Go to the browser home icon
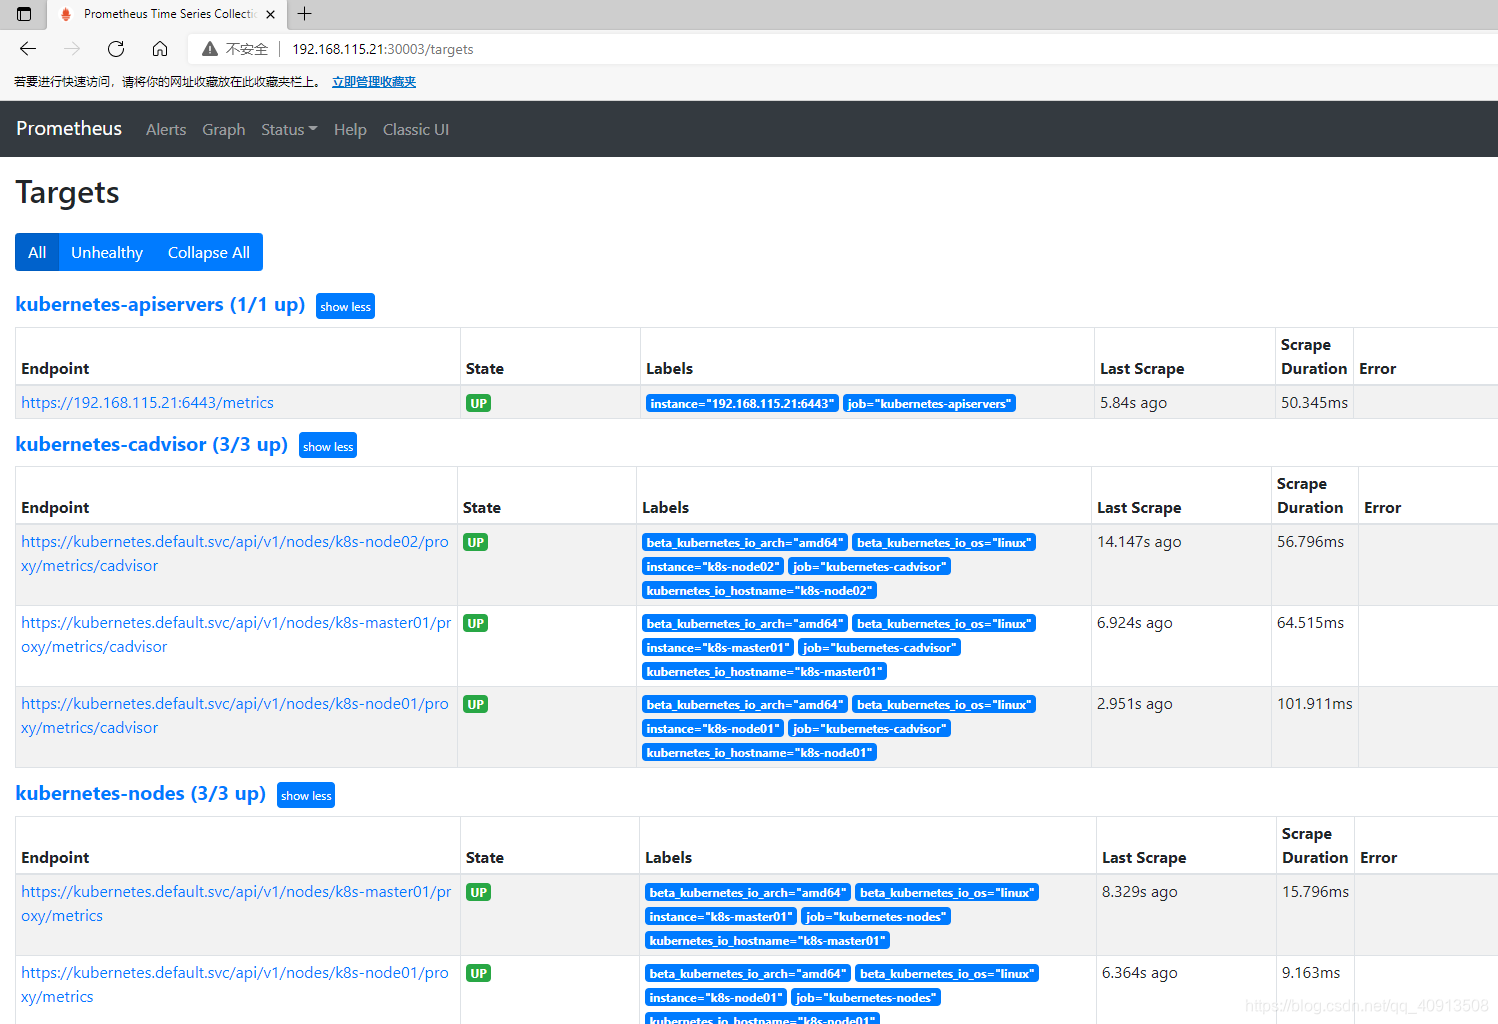This screenshot has width=1498, height=1024. pos(160,49)
